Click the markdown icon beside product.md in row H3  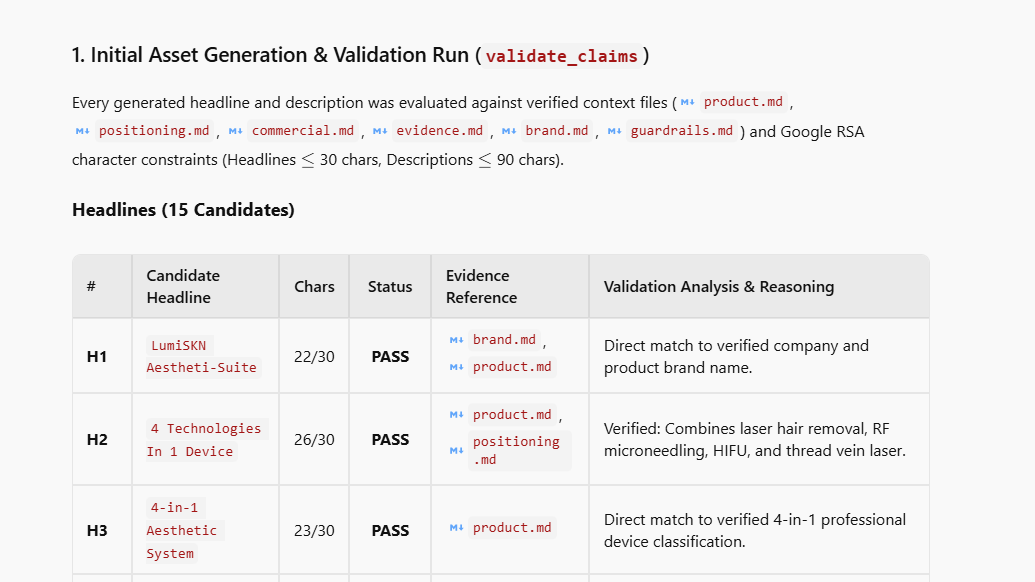(x=457, y=528)
